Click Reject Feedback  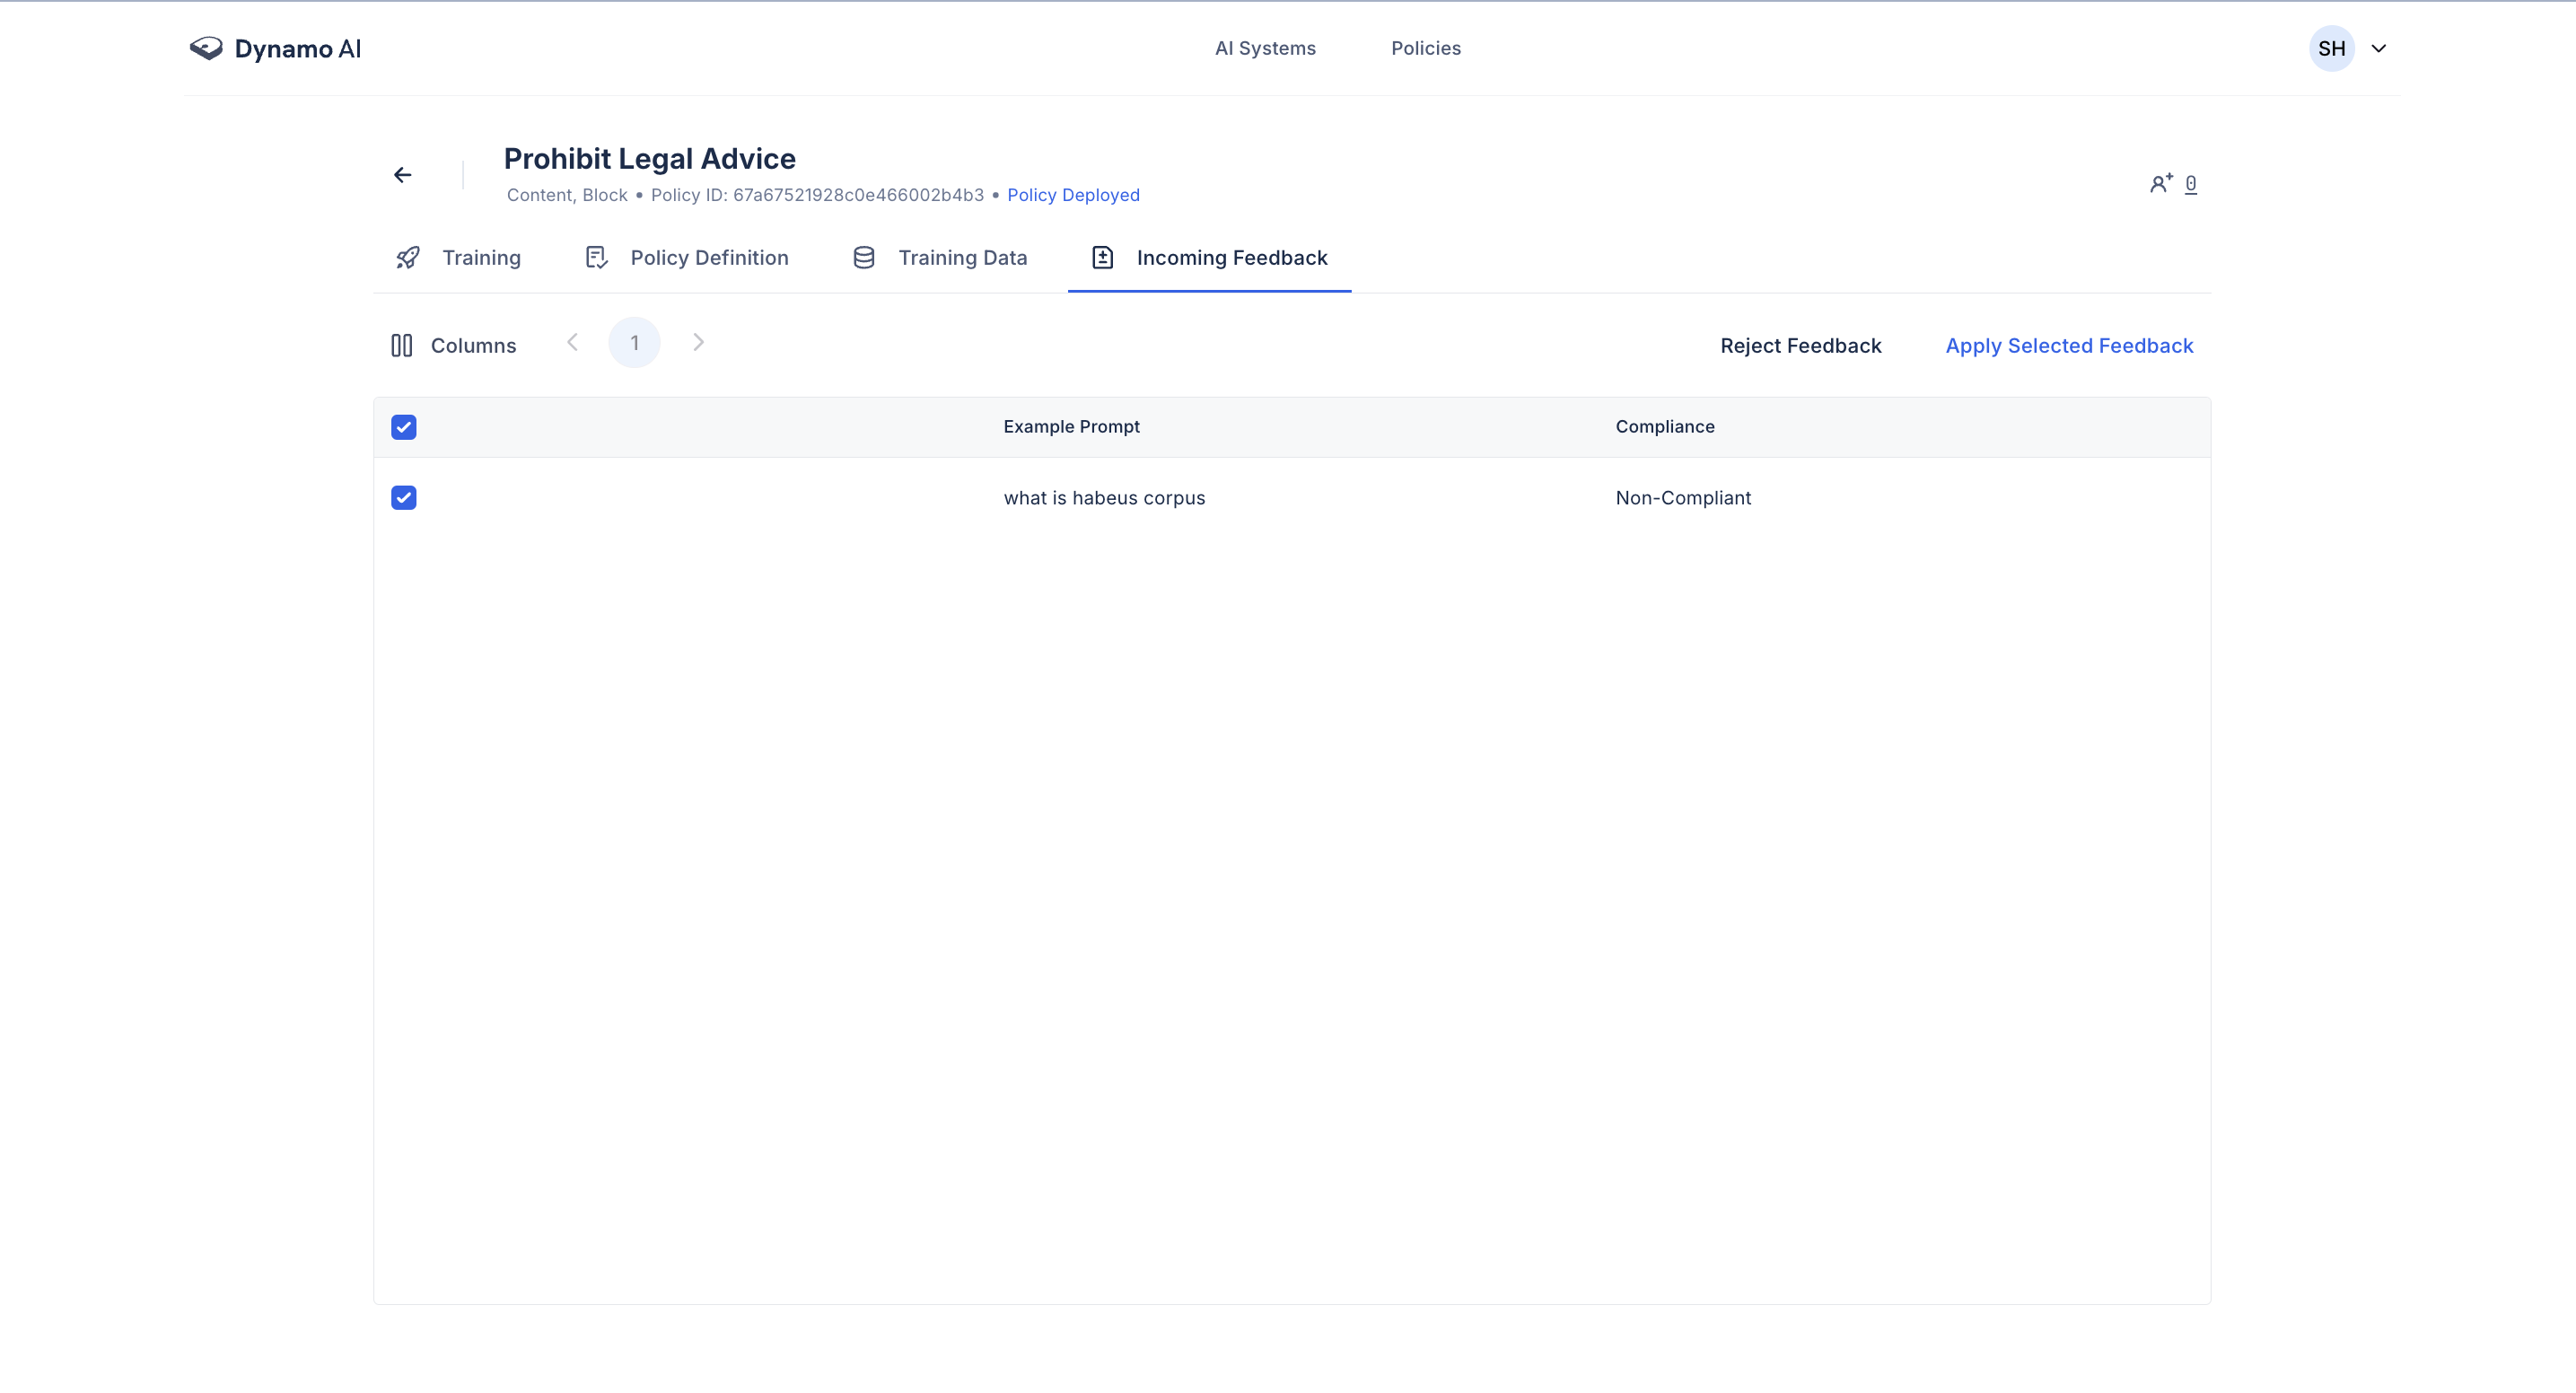(x=1800, y=346)
